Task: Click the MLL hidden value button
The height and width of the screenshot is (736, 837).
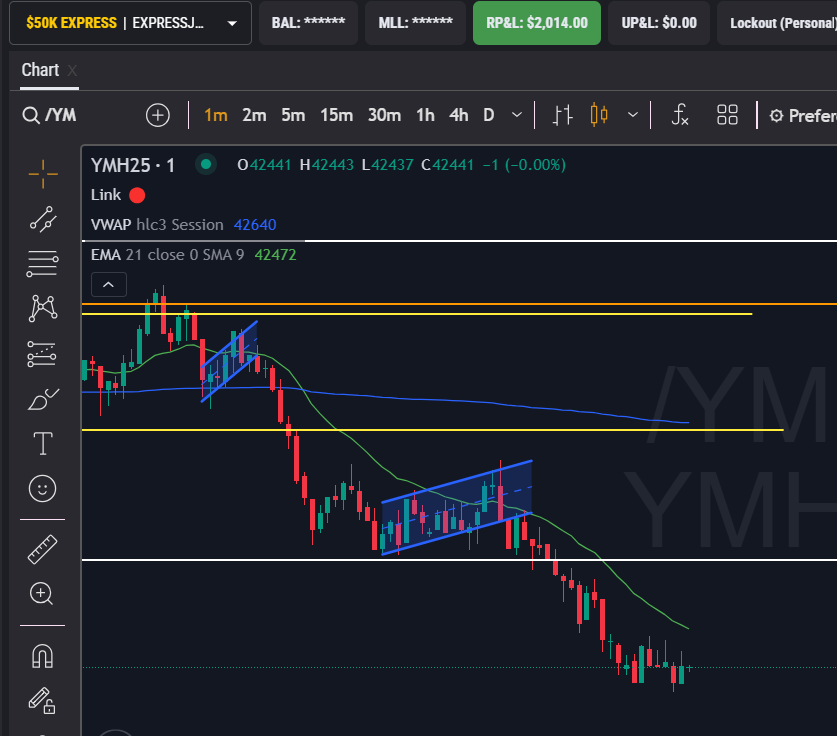Action: 415,23
